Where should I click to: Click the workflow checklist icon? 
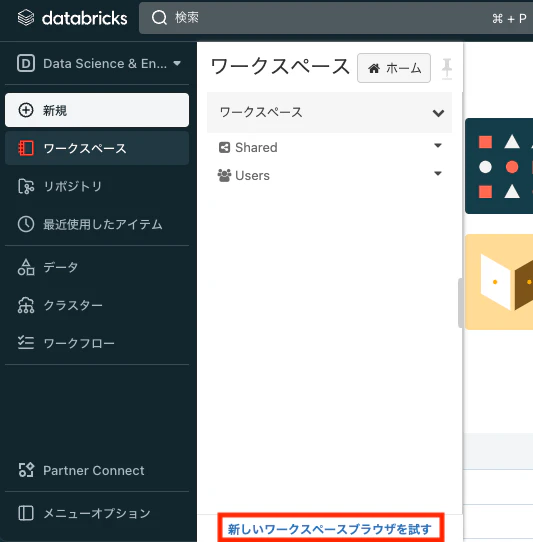pos(26,343)
